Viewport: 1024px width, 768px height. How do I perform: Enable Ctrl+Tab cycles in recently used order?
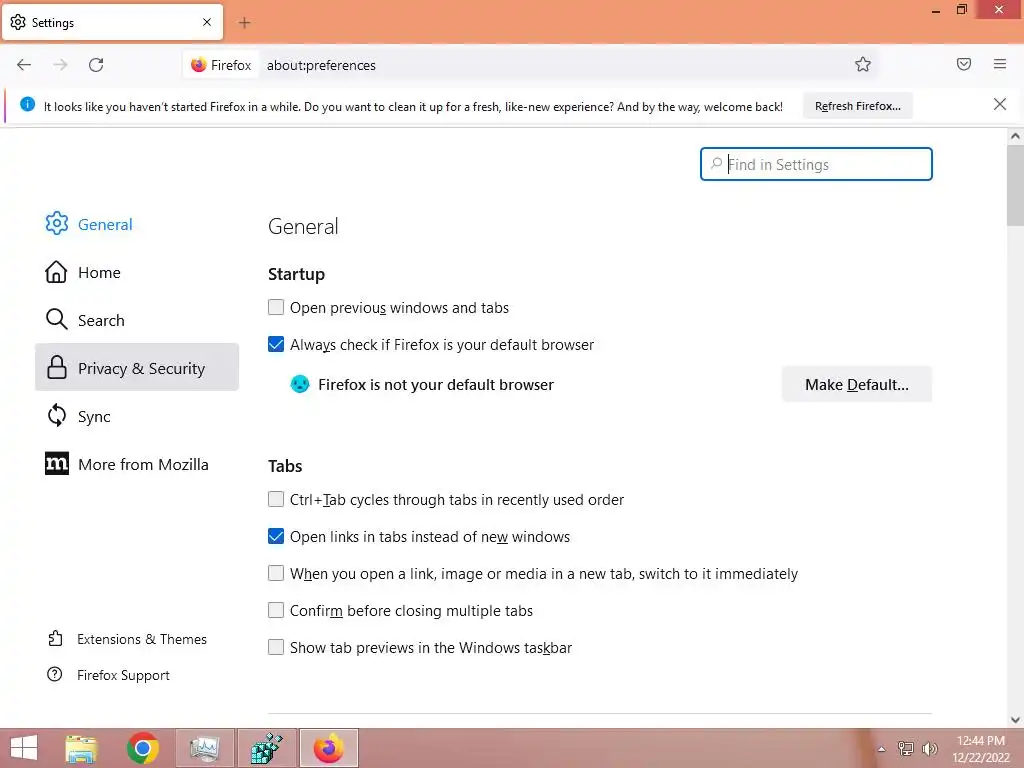click(276, 499)
